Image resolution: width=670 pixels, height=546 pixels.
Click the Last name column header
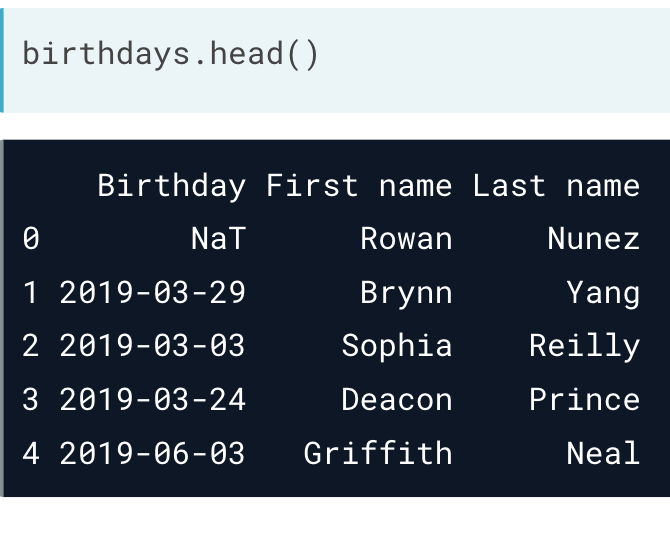(x=556, y=186)
